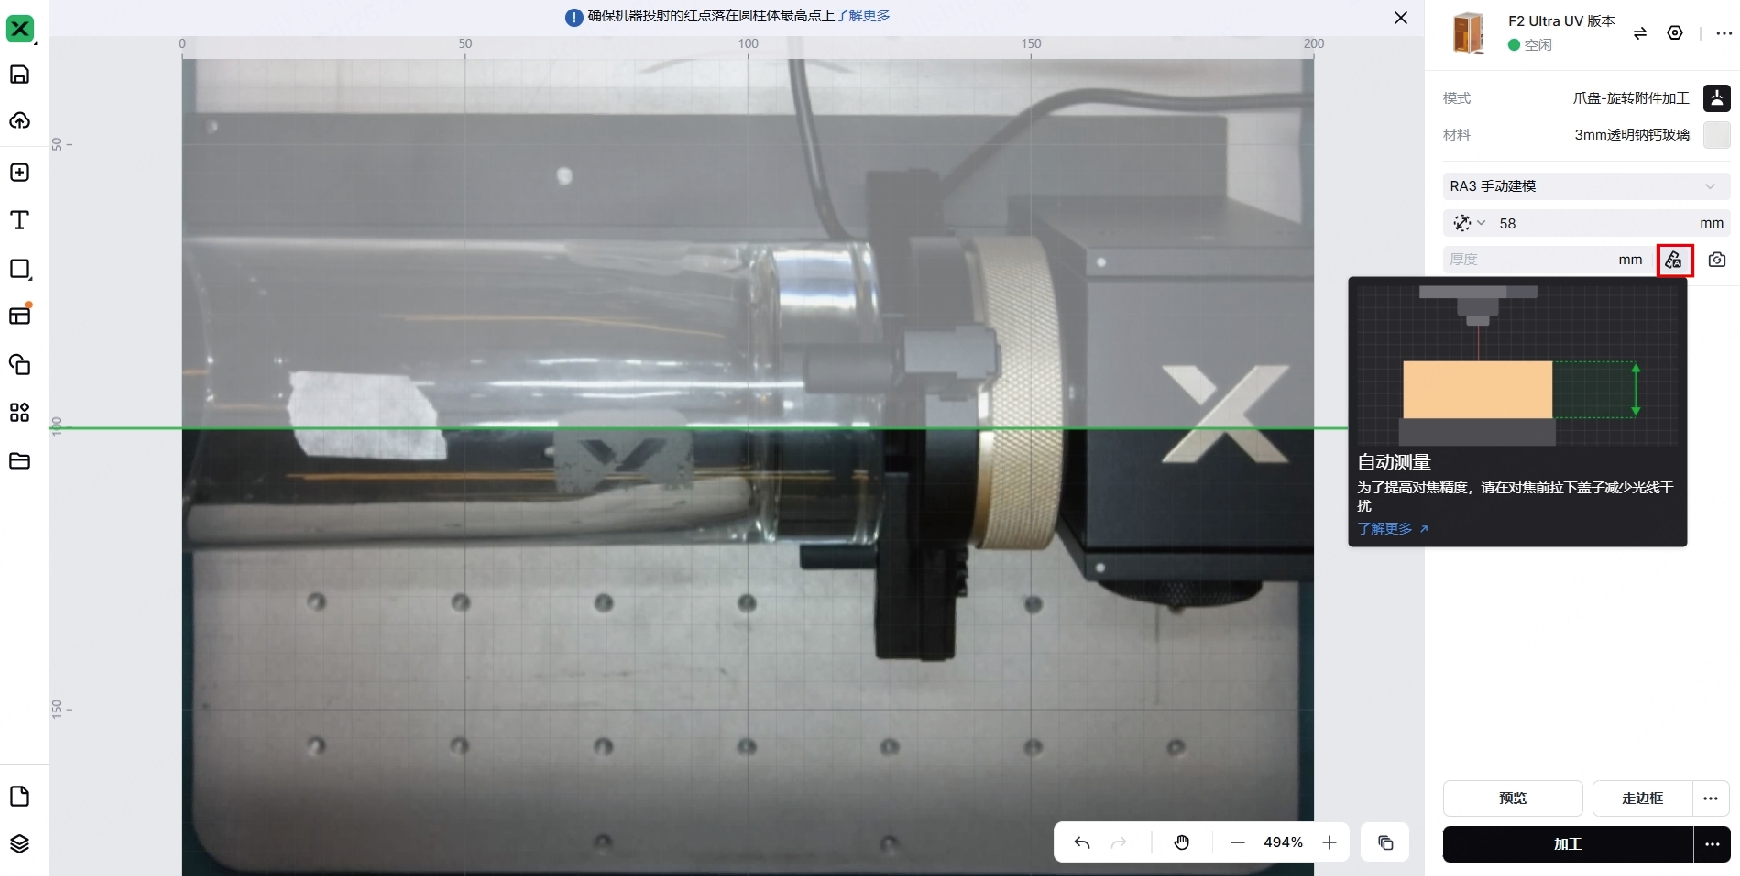Open the layers panel icon
The width and height of the screenshot is (1740, 876).
[x=20, y=843]
